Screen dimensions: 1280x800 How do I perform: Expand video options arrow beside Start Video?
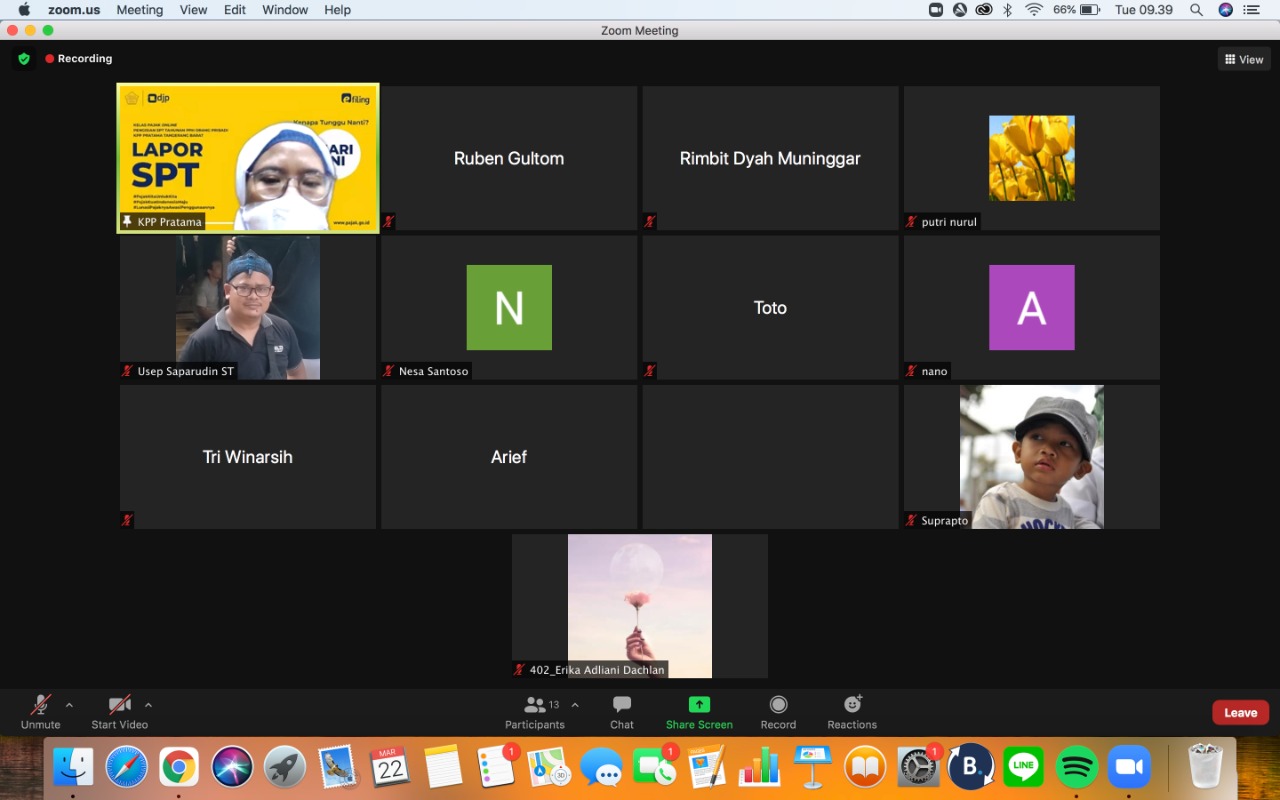[148, 704]
